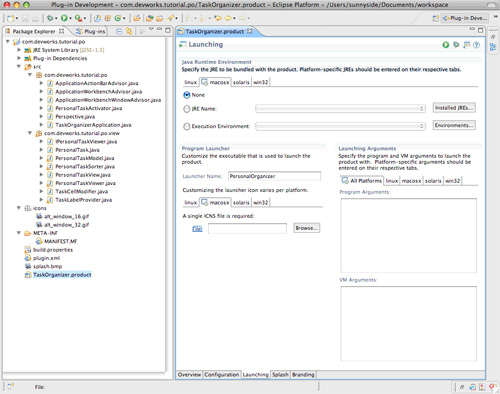Open the Run toolbar dropdown arrow

(x=70, y=18)
